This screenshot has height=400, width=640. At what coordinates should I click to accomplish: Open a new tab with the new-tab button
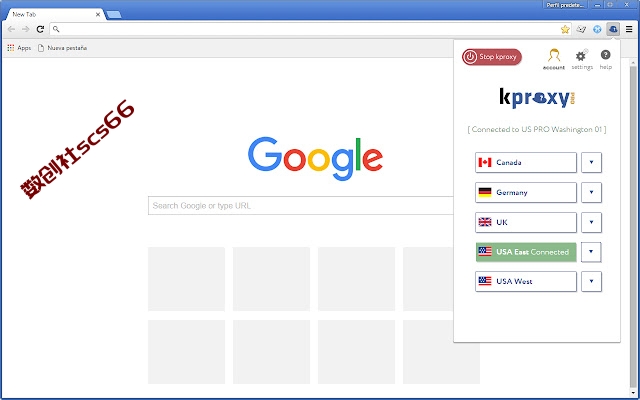[114, 15]
